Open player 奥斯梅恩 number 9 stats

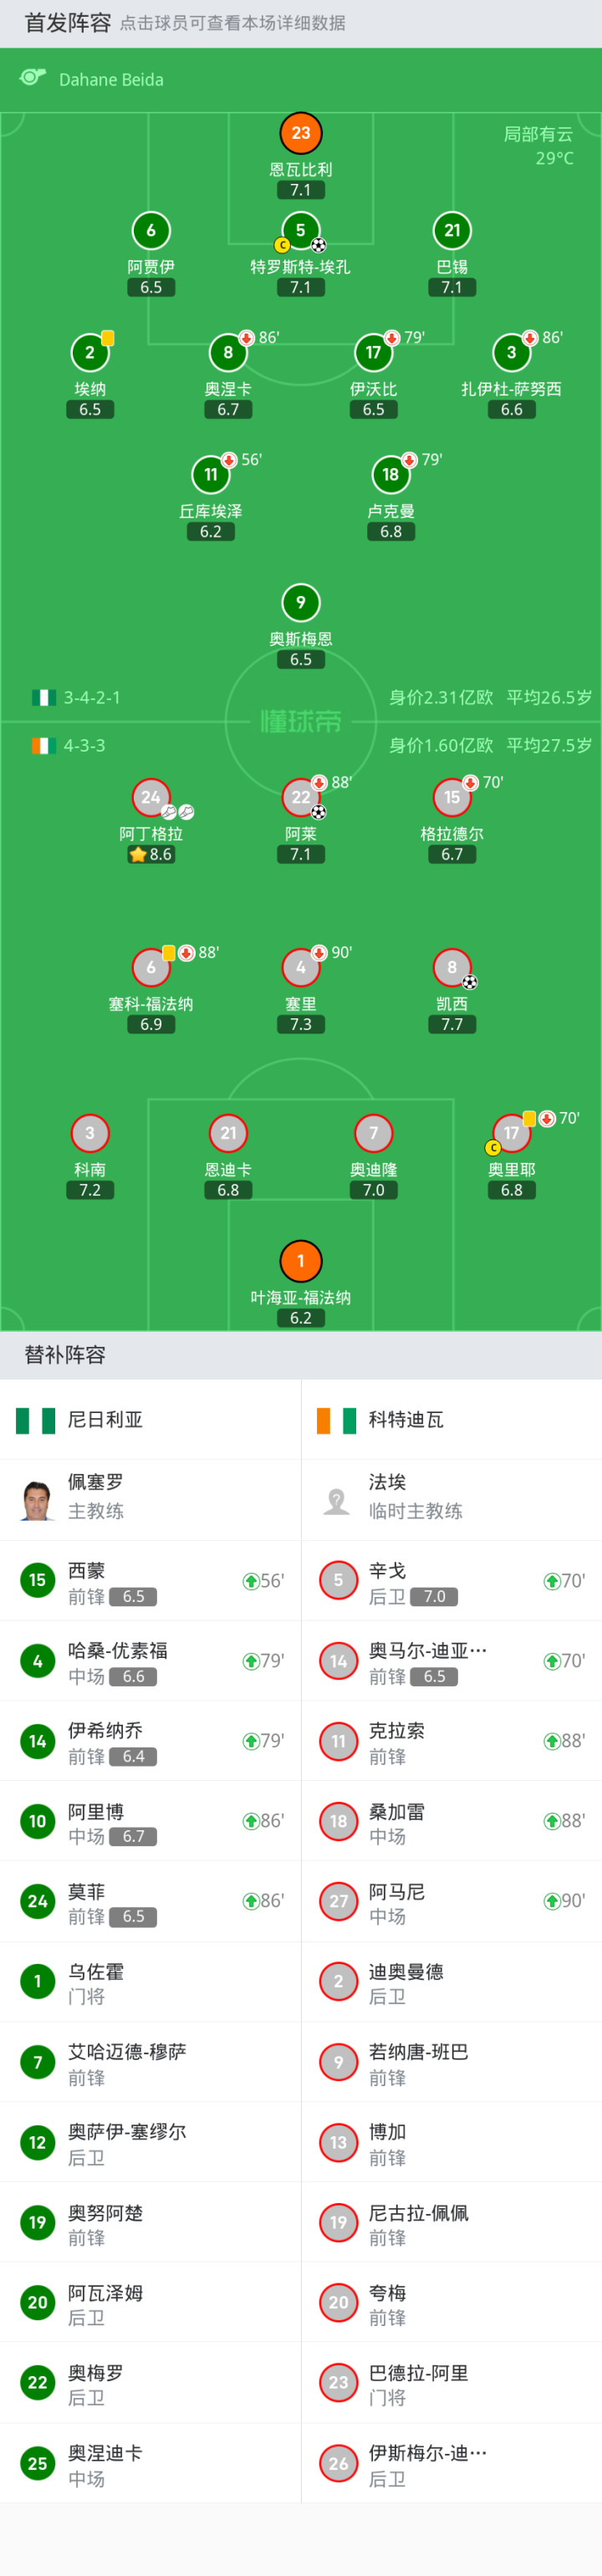tap(301, 602)
